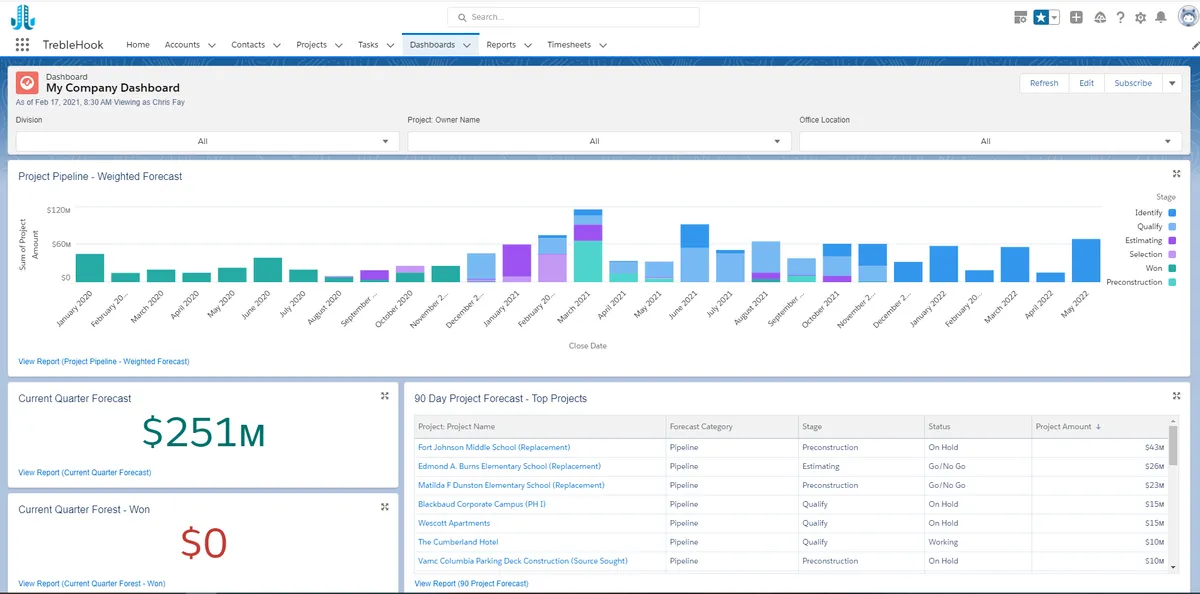The image size is (1200, 594).
Task: Switch to the Accounts tab
Action: (182, 45)
